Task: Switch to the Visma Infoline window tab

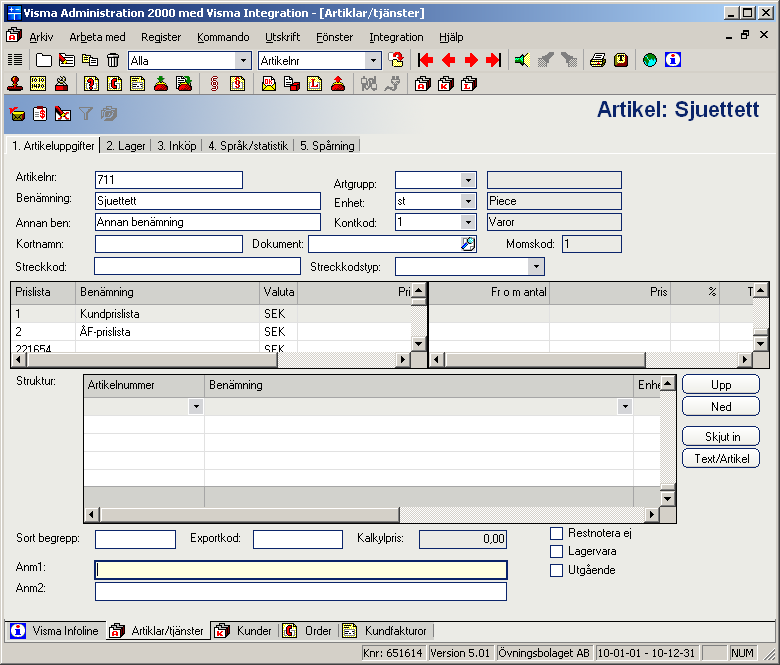Action: pos(56,631)
